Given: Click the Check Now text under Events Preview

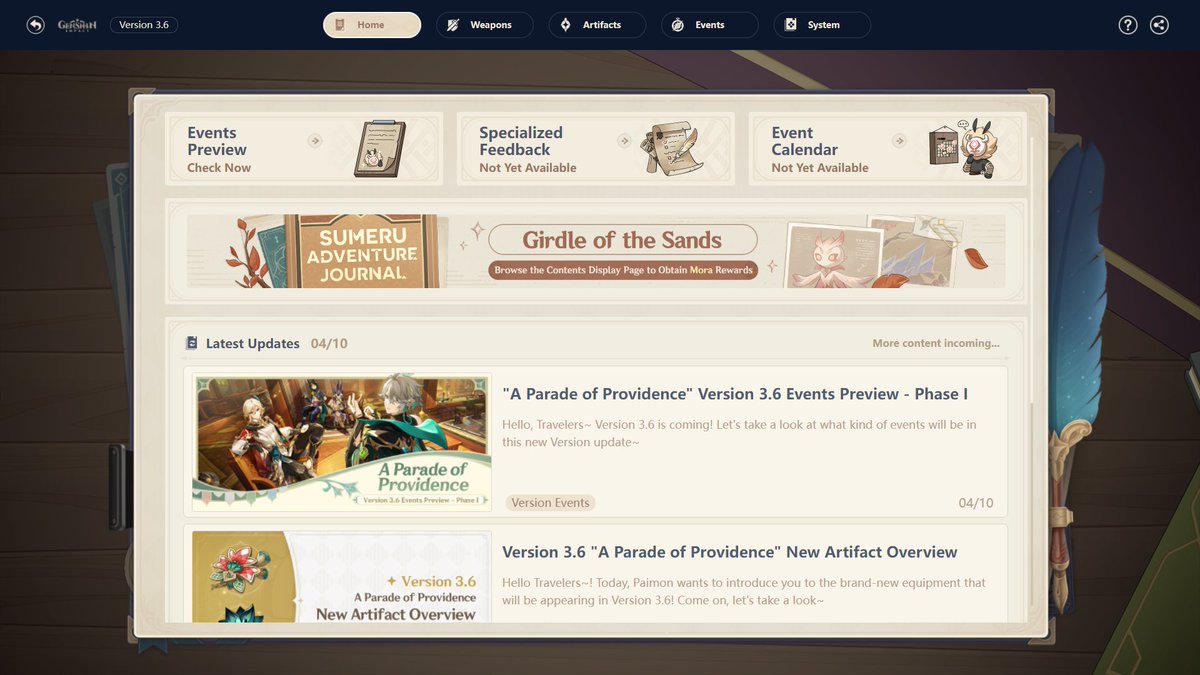Looking at the screenshot, I should point(219,168).
